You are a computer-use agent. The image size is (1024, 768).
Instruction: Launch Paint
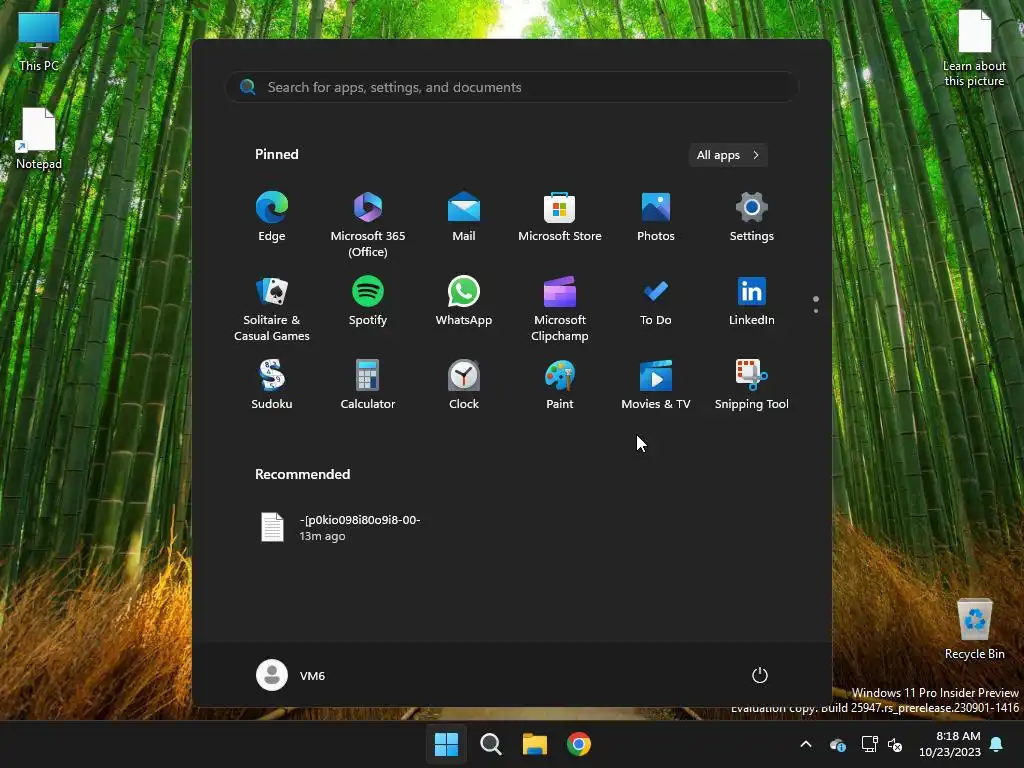(x=560, y=385)
